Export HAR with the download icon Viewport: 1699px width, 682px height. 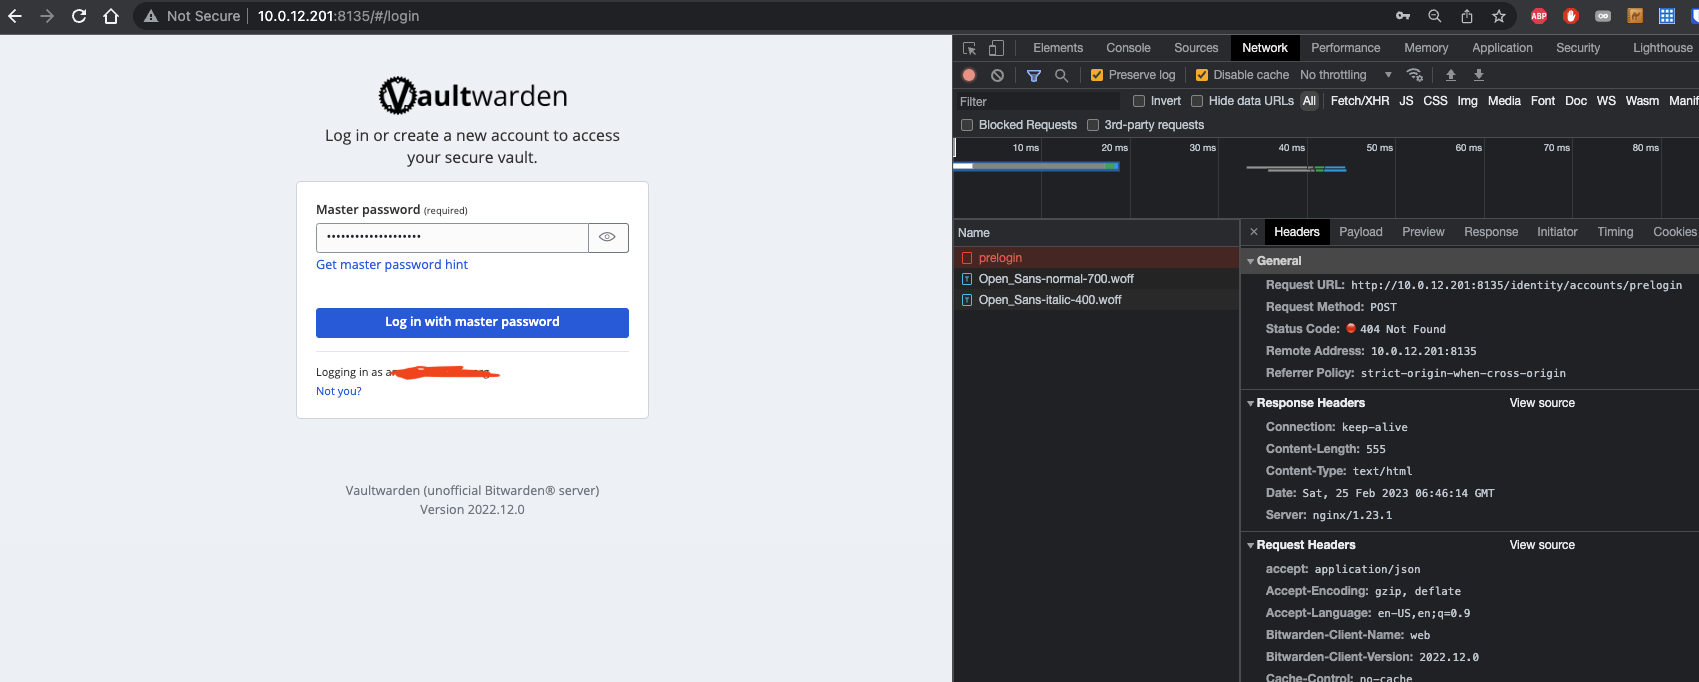coord(1479,75)
